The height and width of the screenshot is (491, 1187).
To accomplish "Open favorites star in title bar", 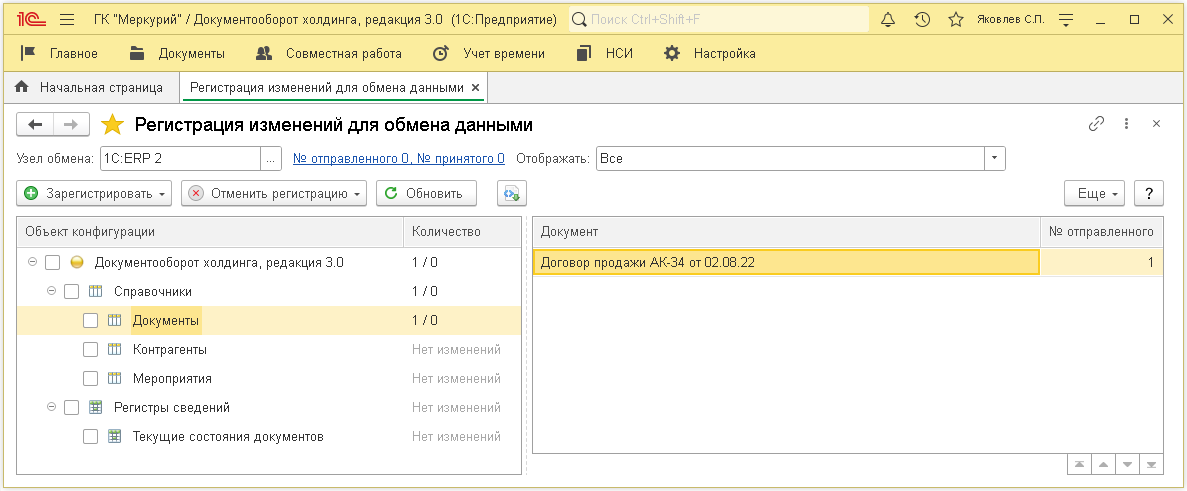I will 956,19.
